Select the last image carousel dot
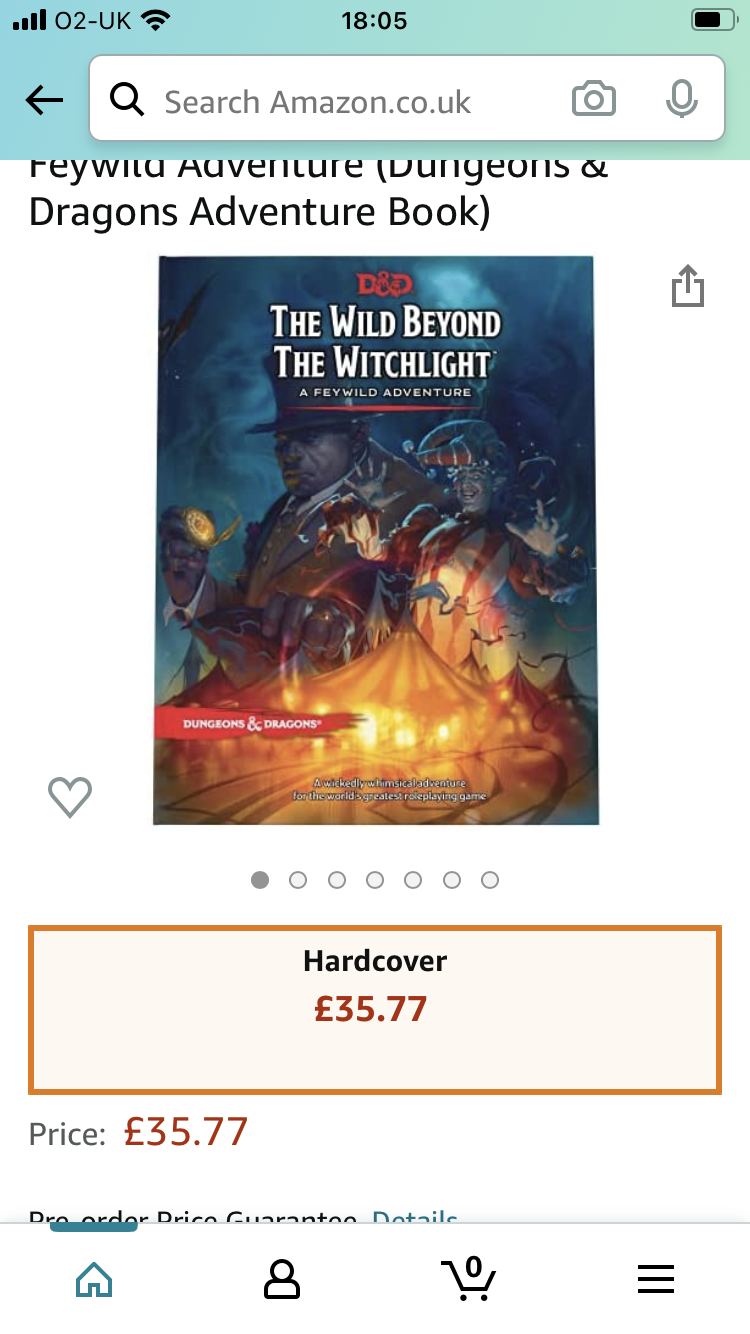The height and width of the screenshot is (1334, 750). 490,880
